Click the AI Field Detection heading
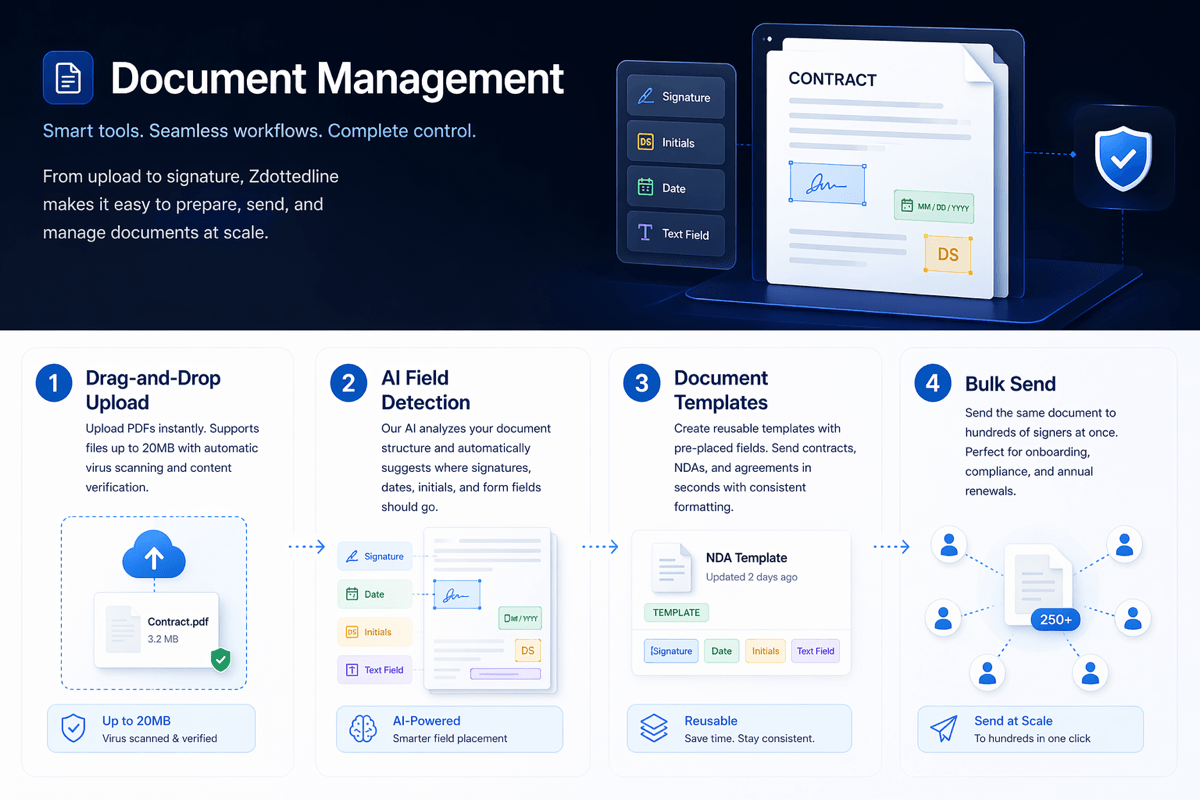The image size is (1200, 800). [x=425, y=390]
